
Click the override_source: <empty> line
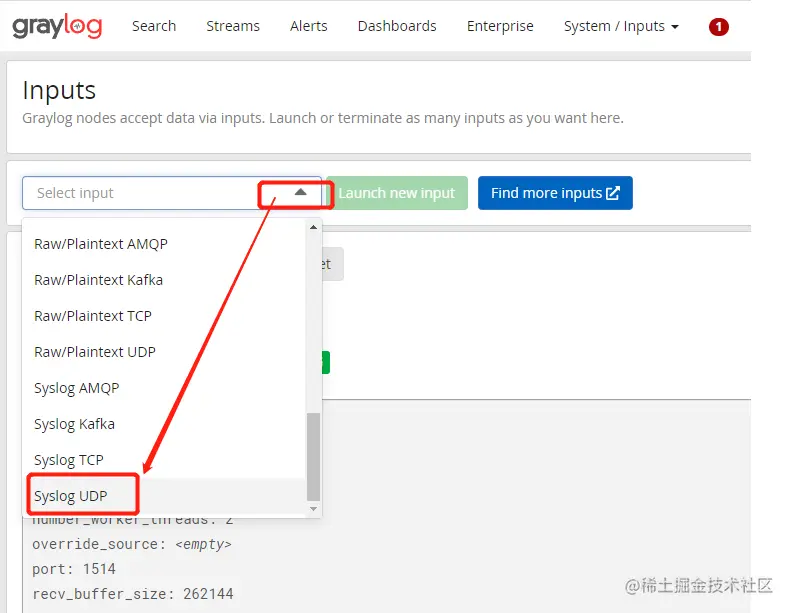point(132,544)
